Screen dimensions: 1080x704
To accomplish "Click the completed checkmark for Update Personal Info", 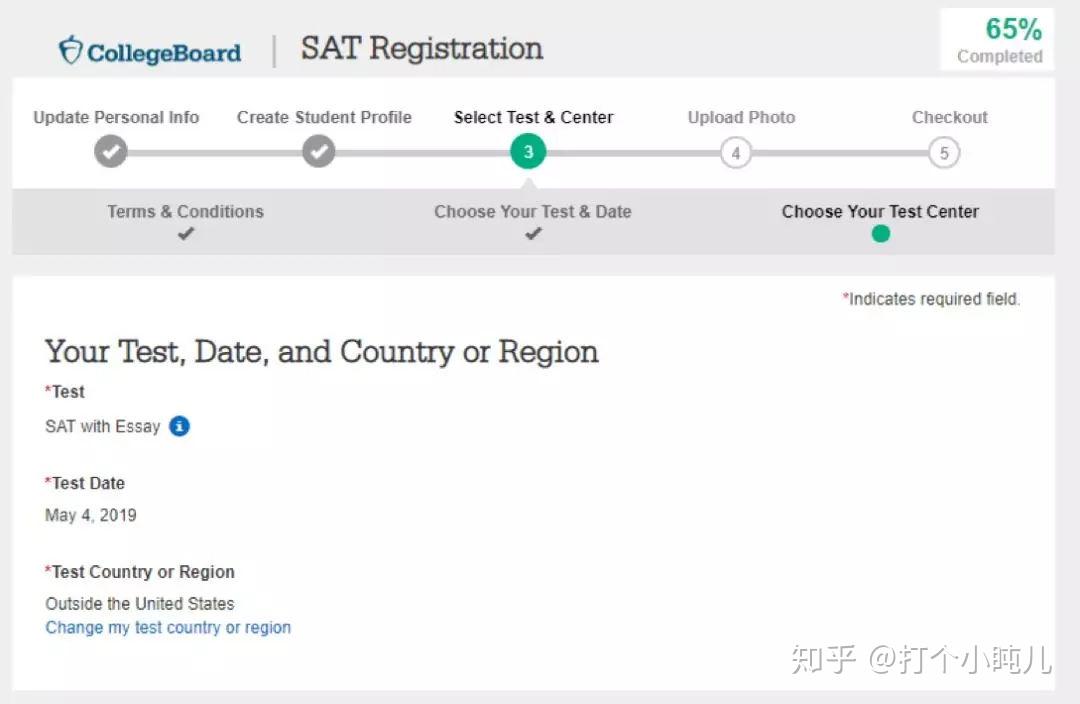I will 110,151.
